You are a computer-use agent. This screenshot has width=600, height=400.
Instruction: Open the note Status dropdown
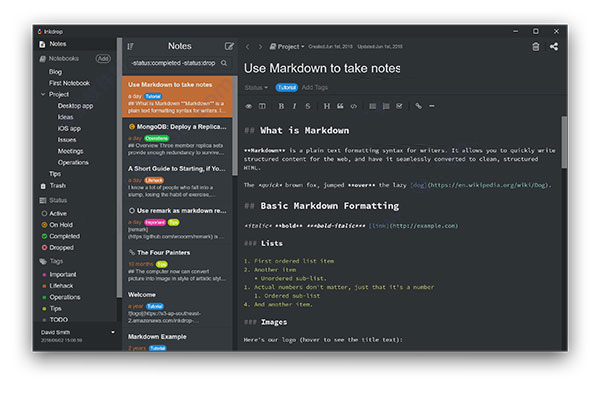[256, 88]
